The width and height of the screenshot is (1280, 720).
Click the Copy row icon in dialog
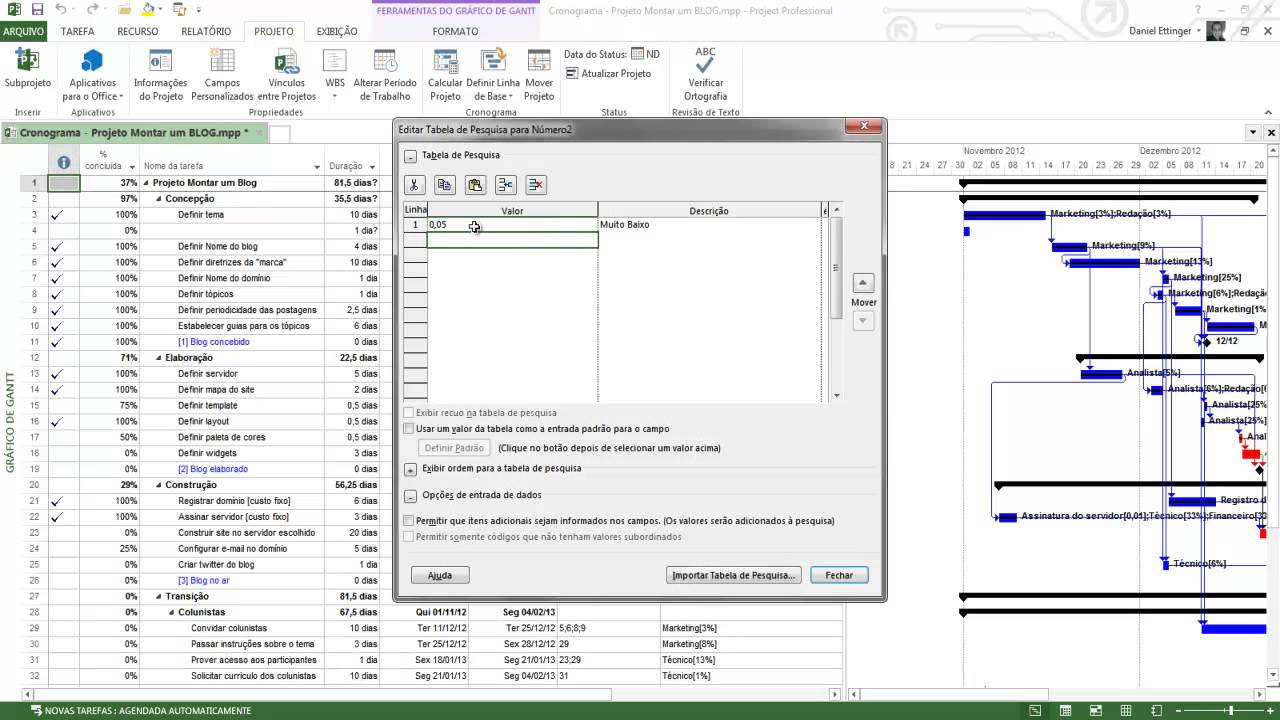445,185
